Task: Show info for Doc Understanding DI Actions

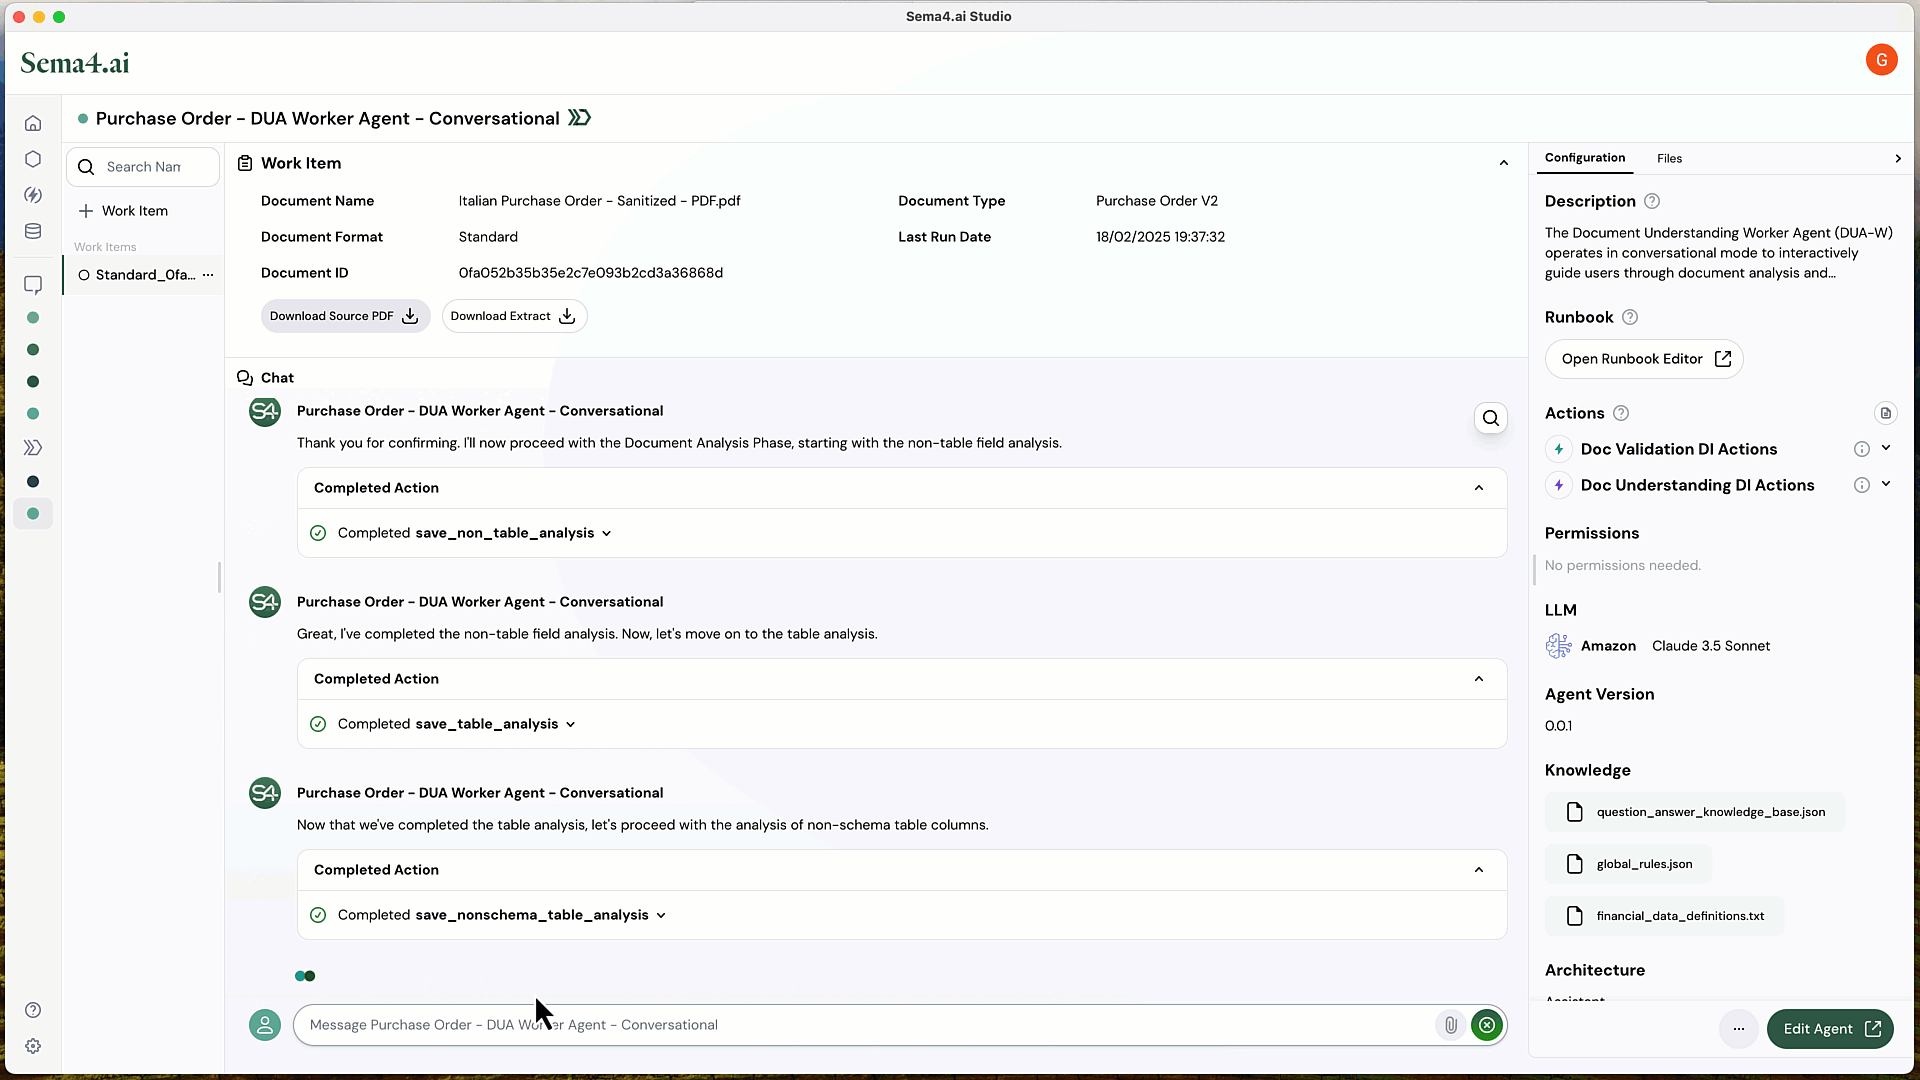Action: click(x=1861, y=485)
